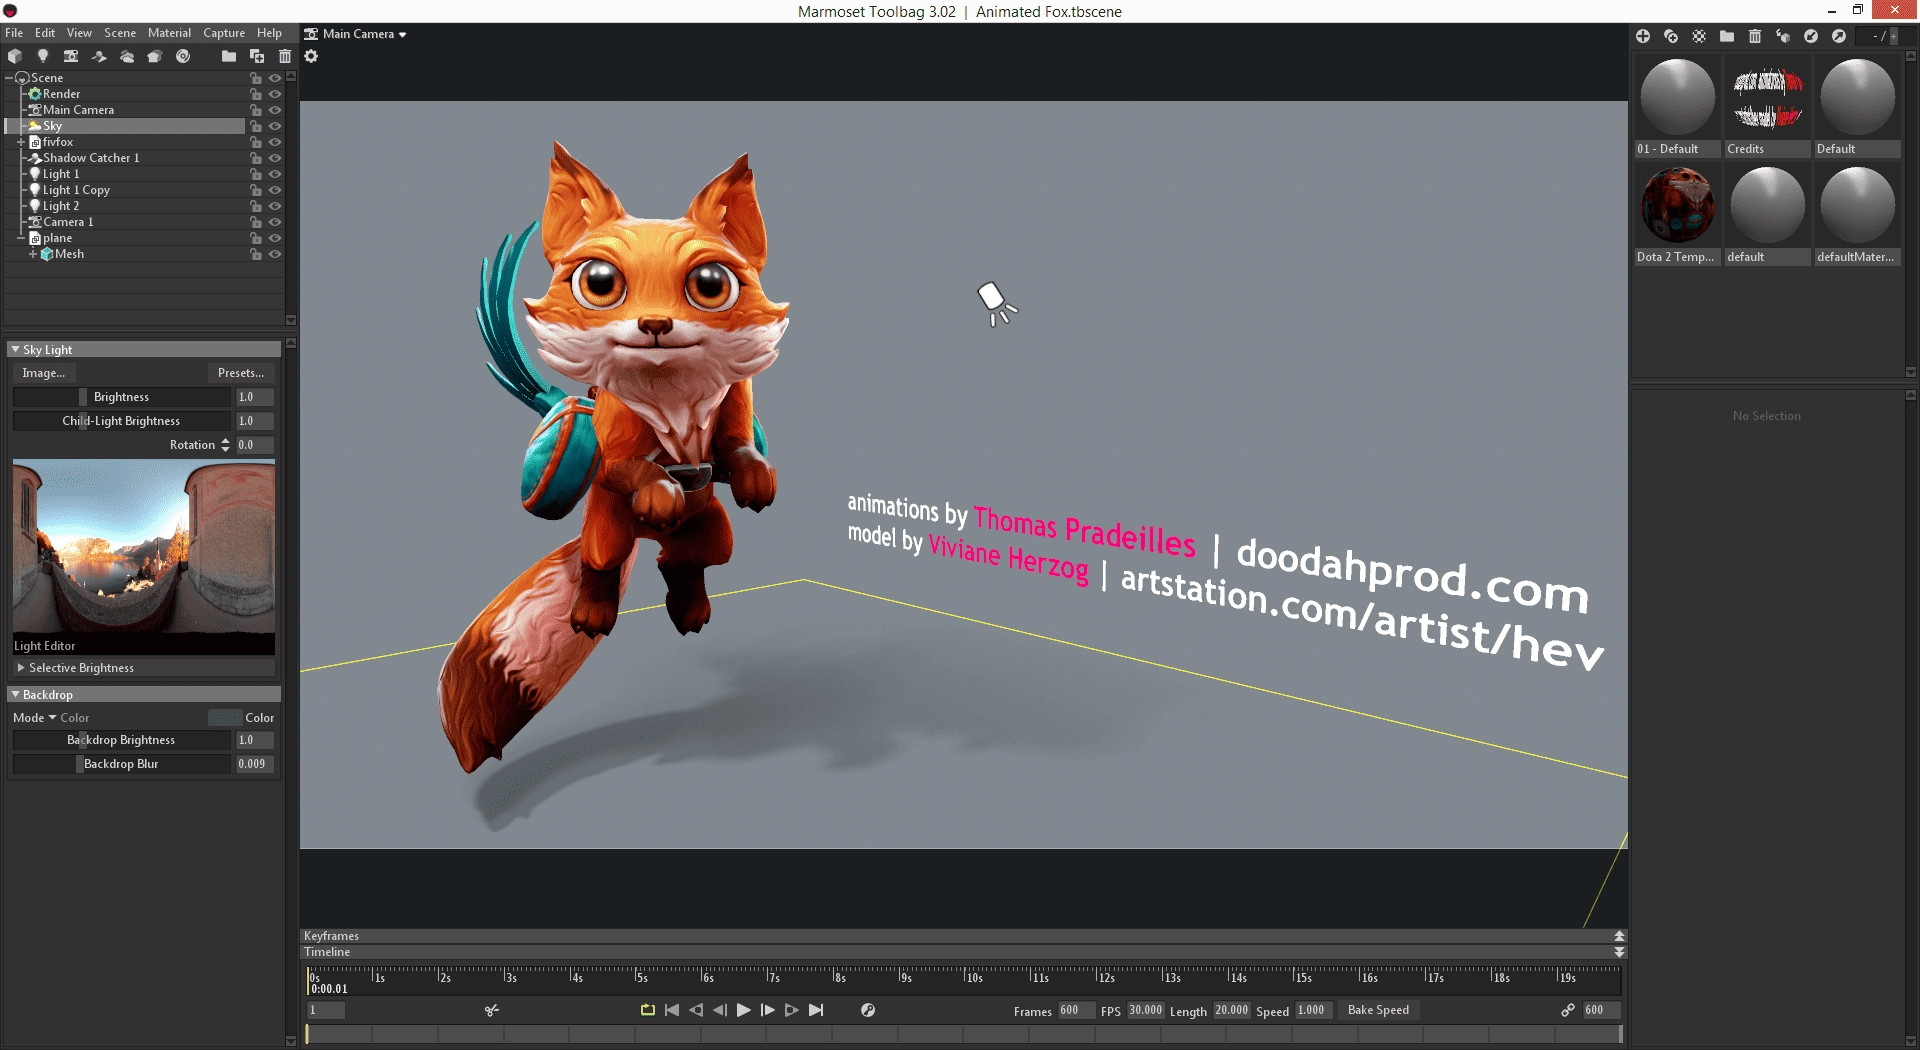
Task: Hide Camera 1 using eye icon
Action: pyautogui.click(x=275, y=222)
